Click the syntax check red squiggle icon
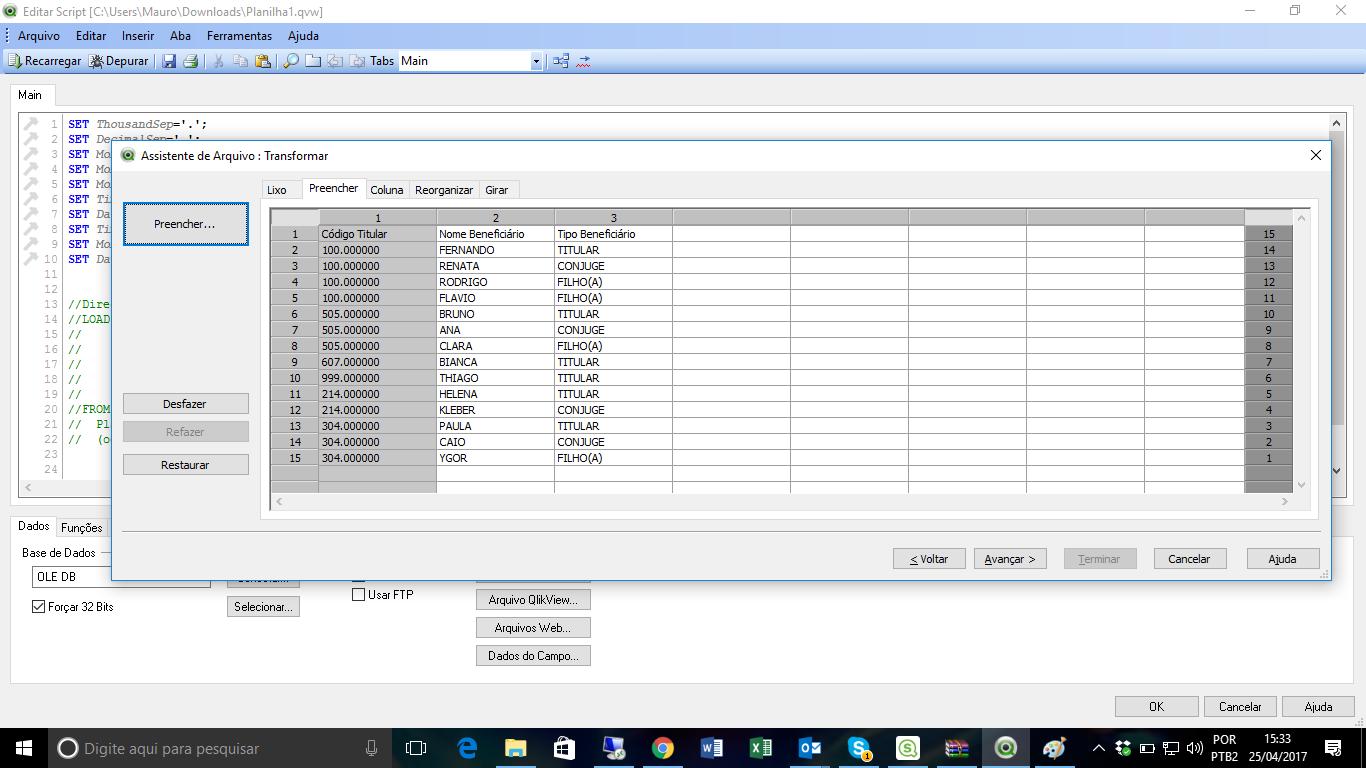The width and height of the screenshot is (1366, 768). click(584, 61)
